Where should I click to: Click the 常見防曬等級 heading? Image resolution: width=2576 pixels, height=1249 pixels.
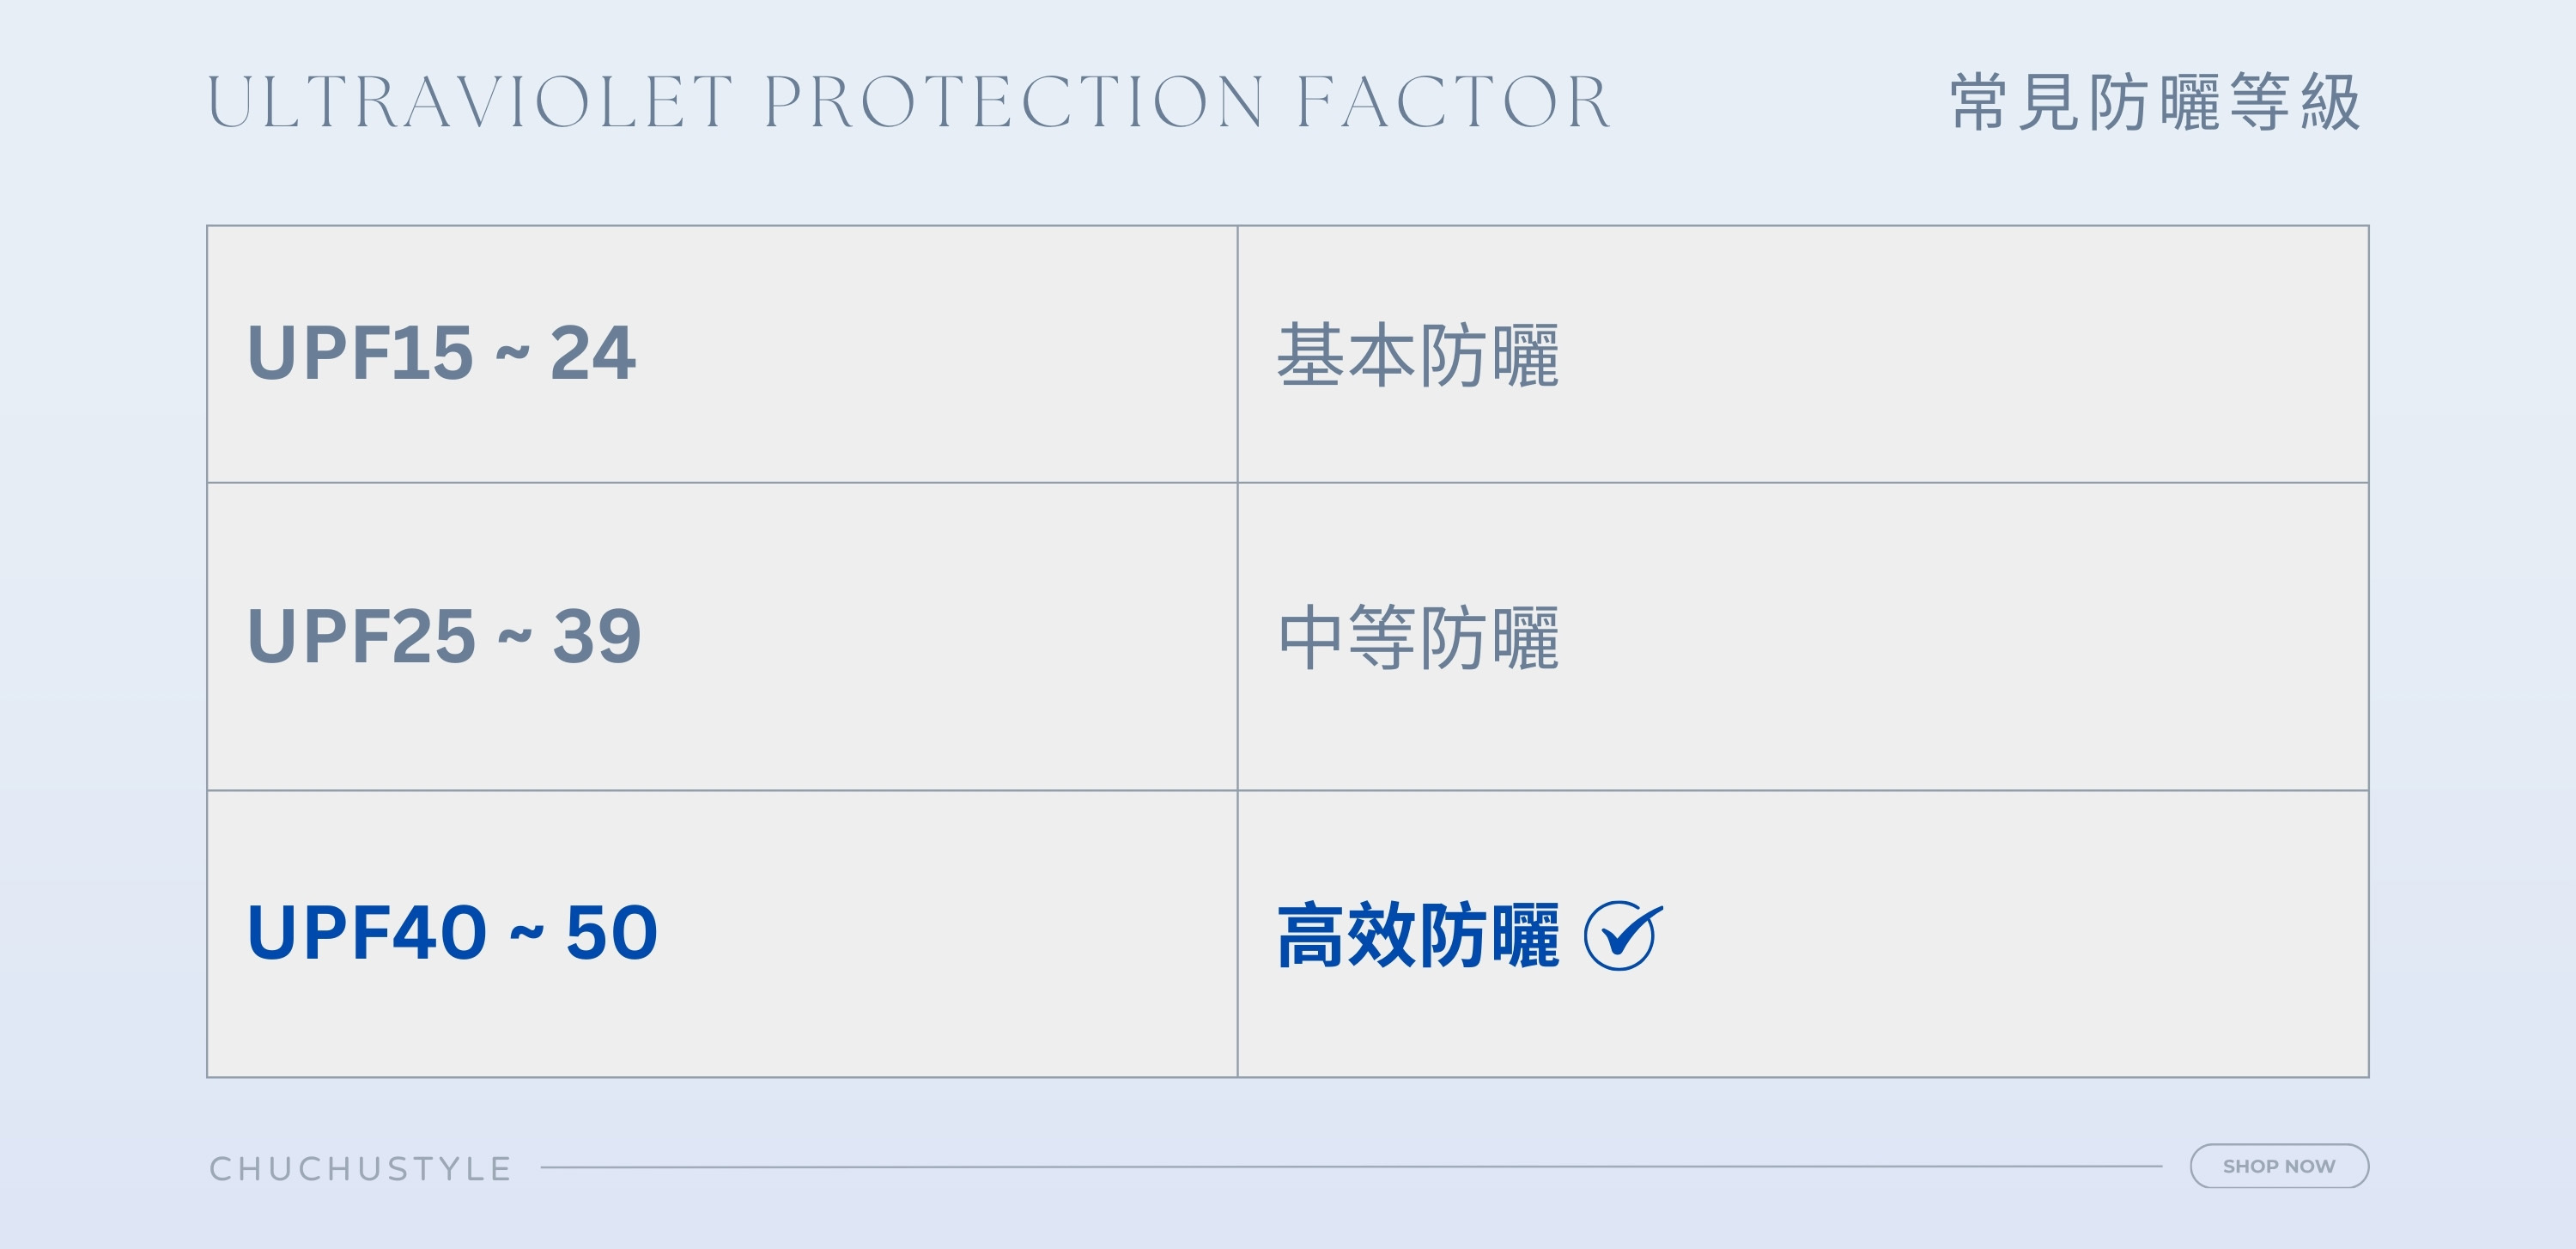[x=2156, y=102]
